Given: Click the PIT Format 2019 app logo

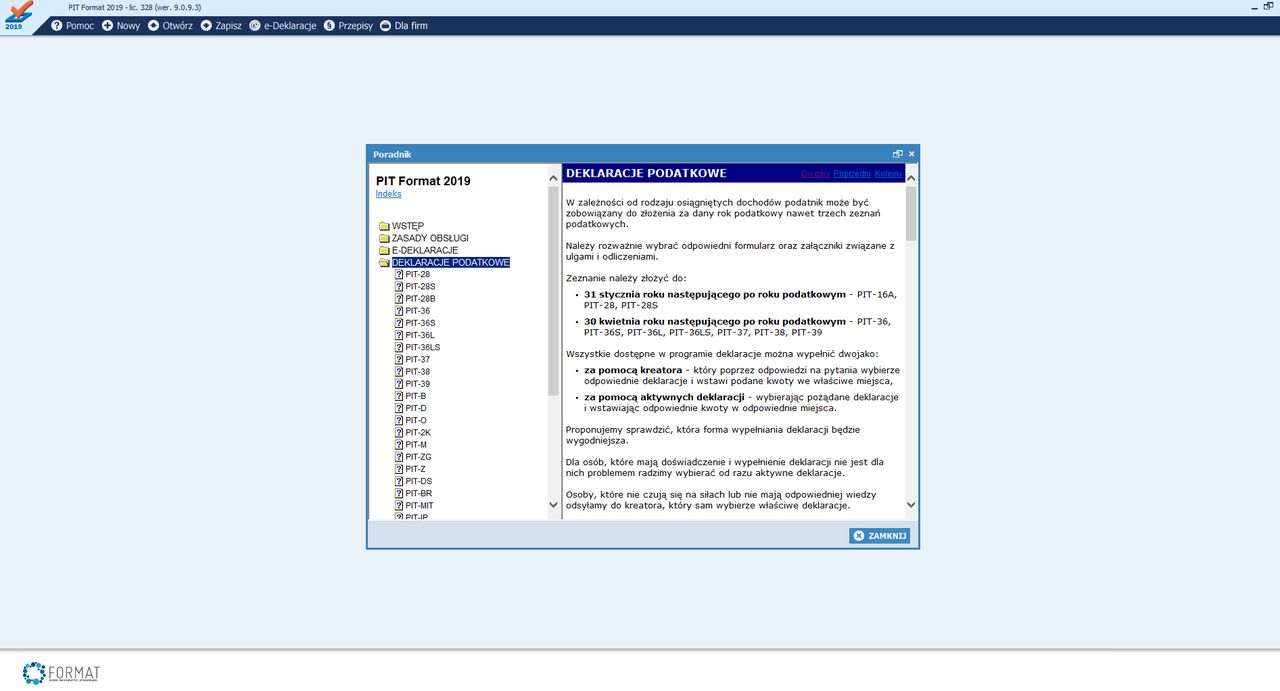Looking at the screenshot, I should (17, 16).
